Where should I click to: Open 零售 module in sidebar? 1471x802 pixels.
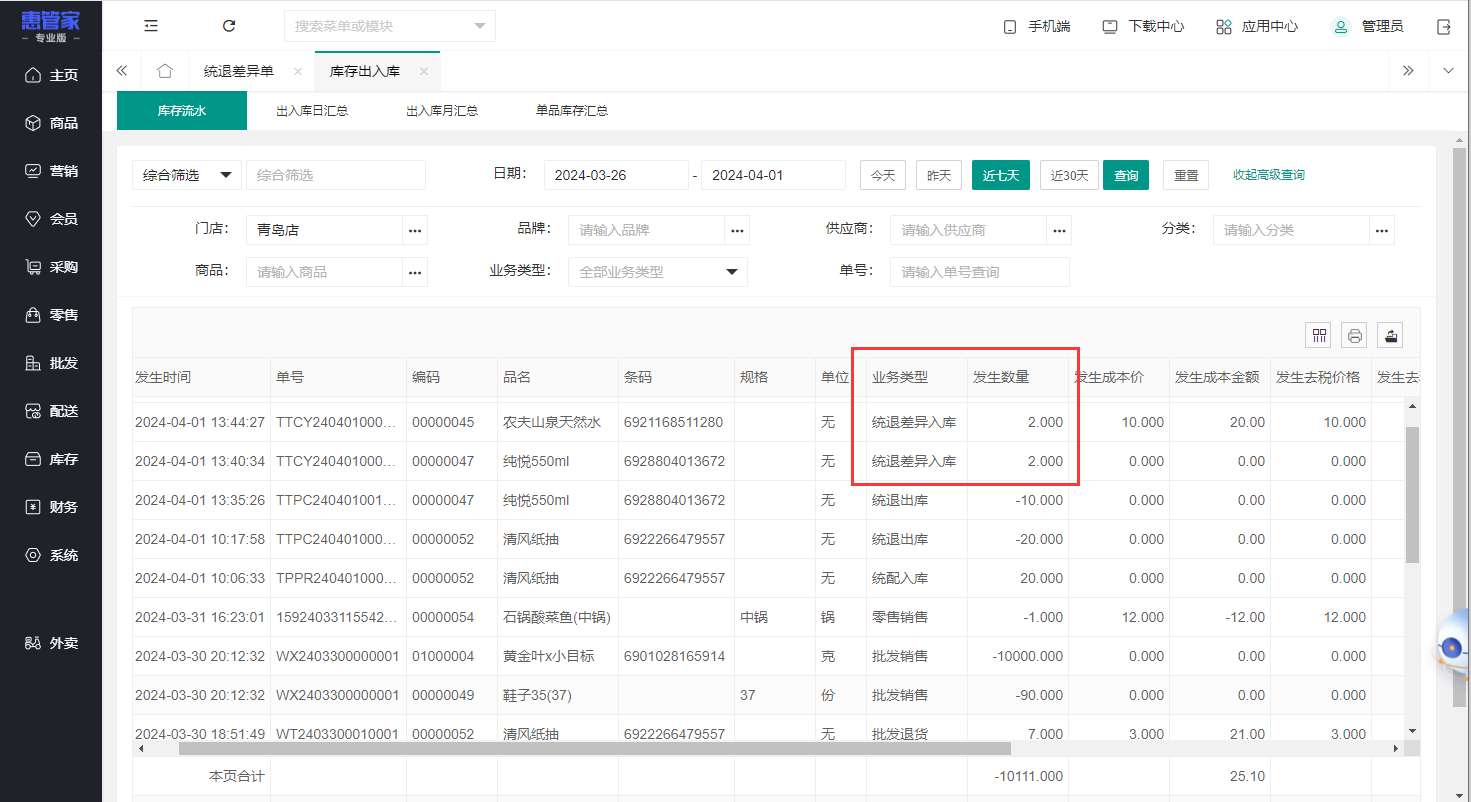51,315
